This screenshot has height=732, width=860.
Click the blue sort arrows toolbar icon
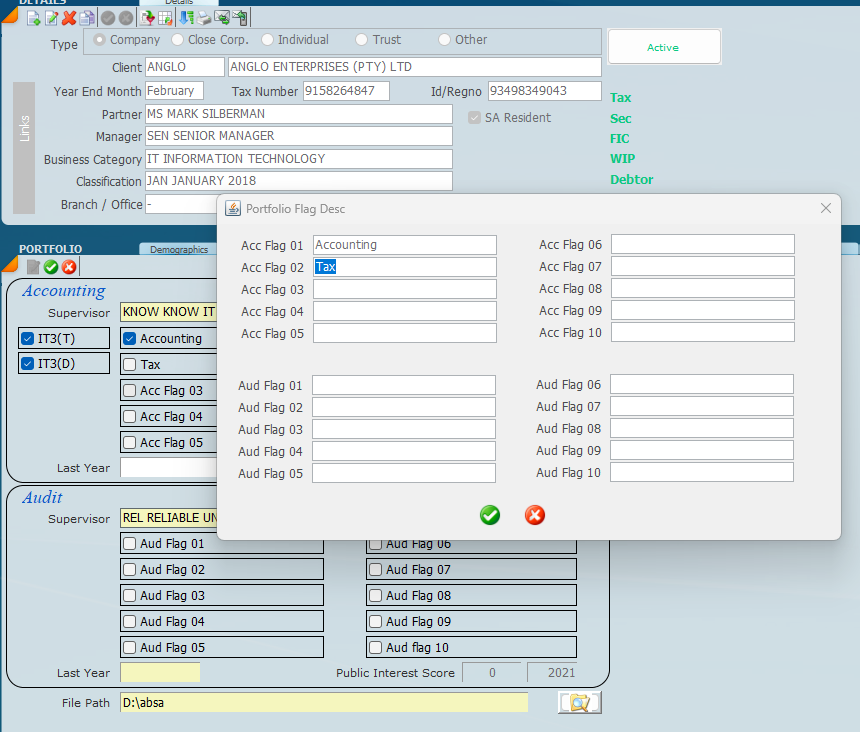point(186,18)
